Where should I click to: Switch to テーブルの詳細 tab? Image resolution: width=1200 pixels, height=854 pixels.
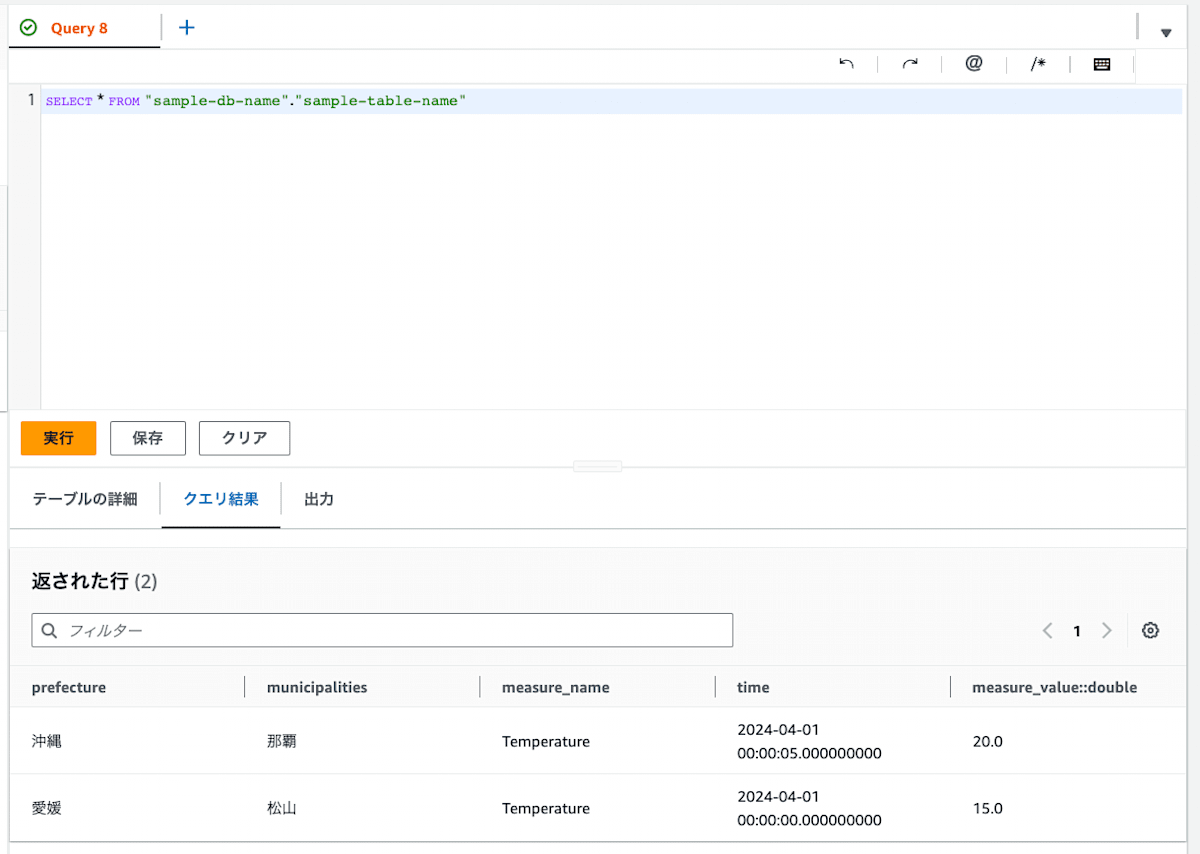(85, 498)
